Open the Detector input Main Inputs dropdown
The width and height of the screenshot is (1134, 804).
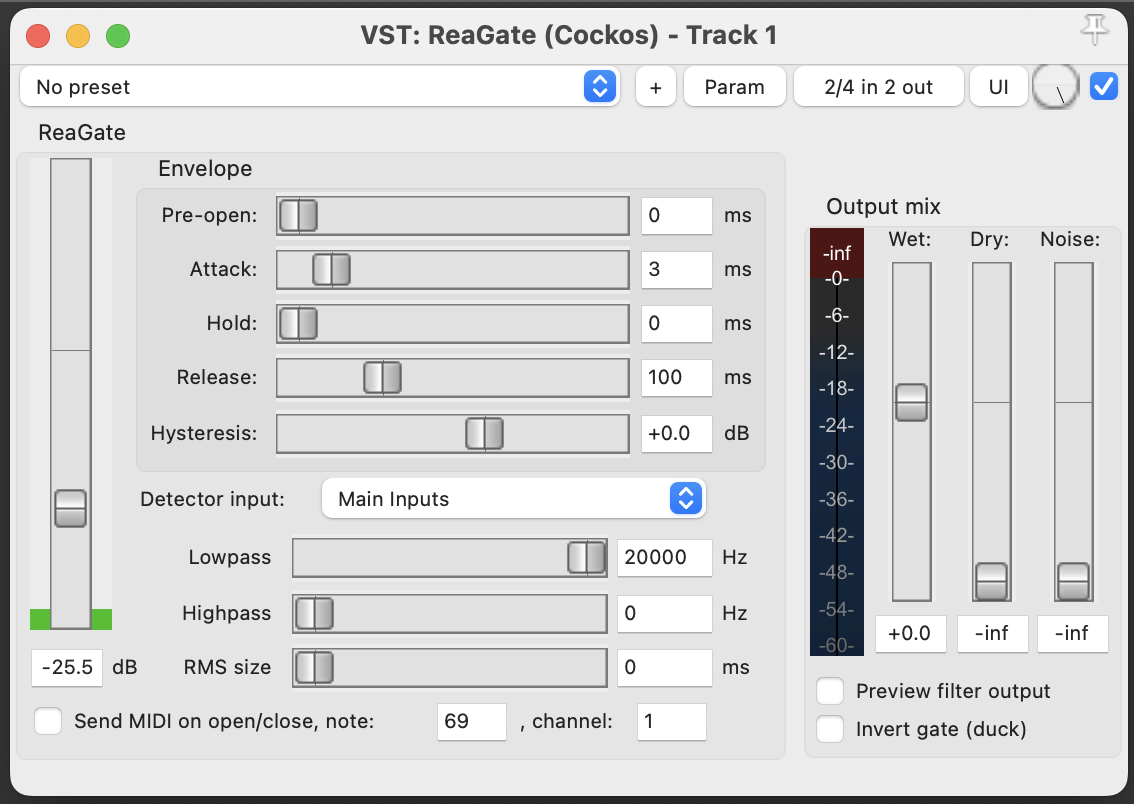click(513, 498)
